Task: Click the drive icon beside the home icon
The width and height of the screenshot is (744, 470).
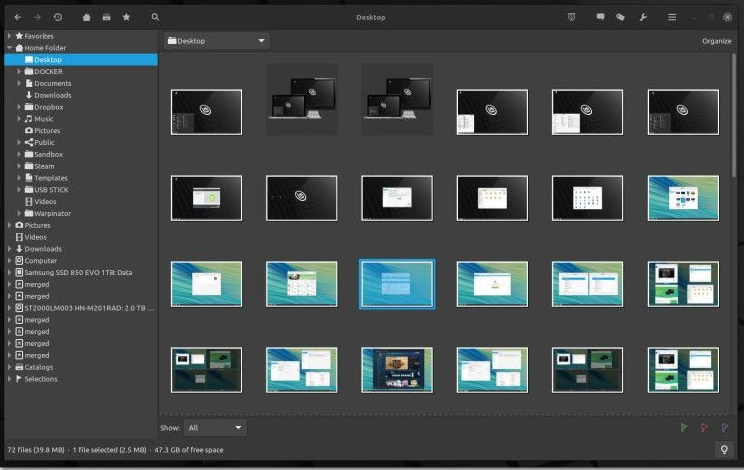Action: tap(106, 17)
